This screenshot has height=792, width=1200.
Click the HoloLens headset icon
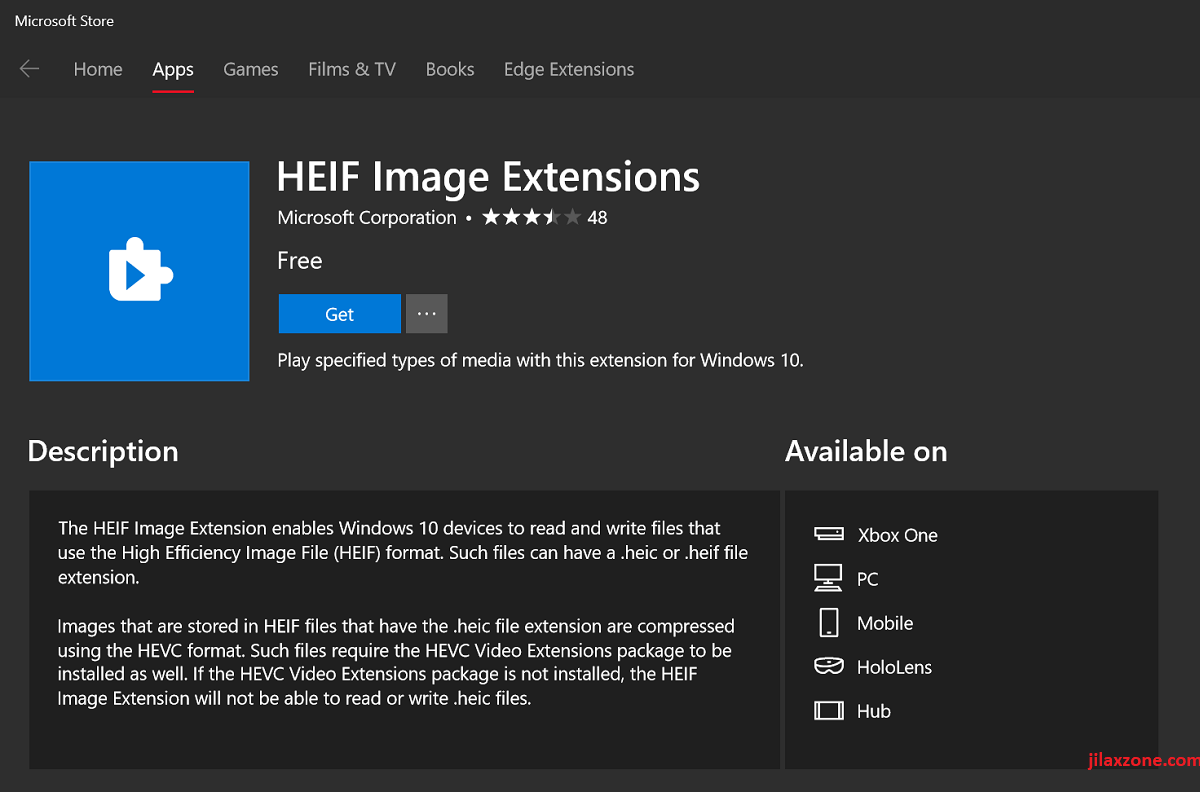point(829,666)
